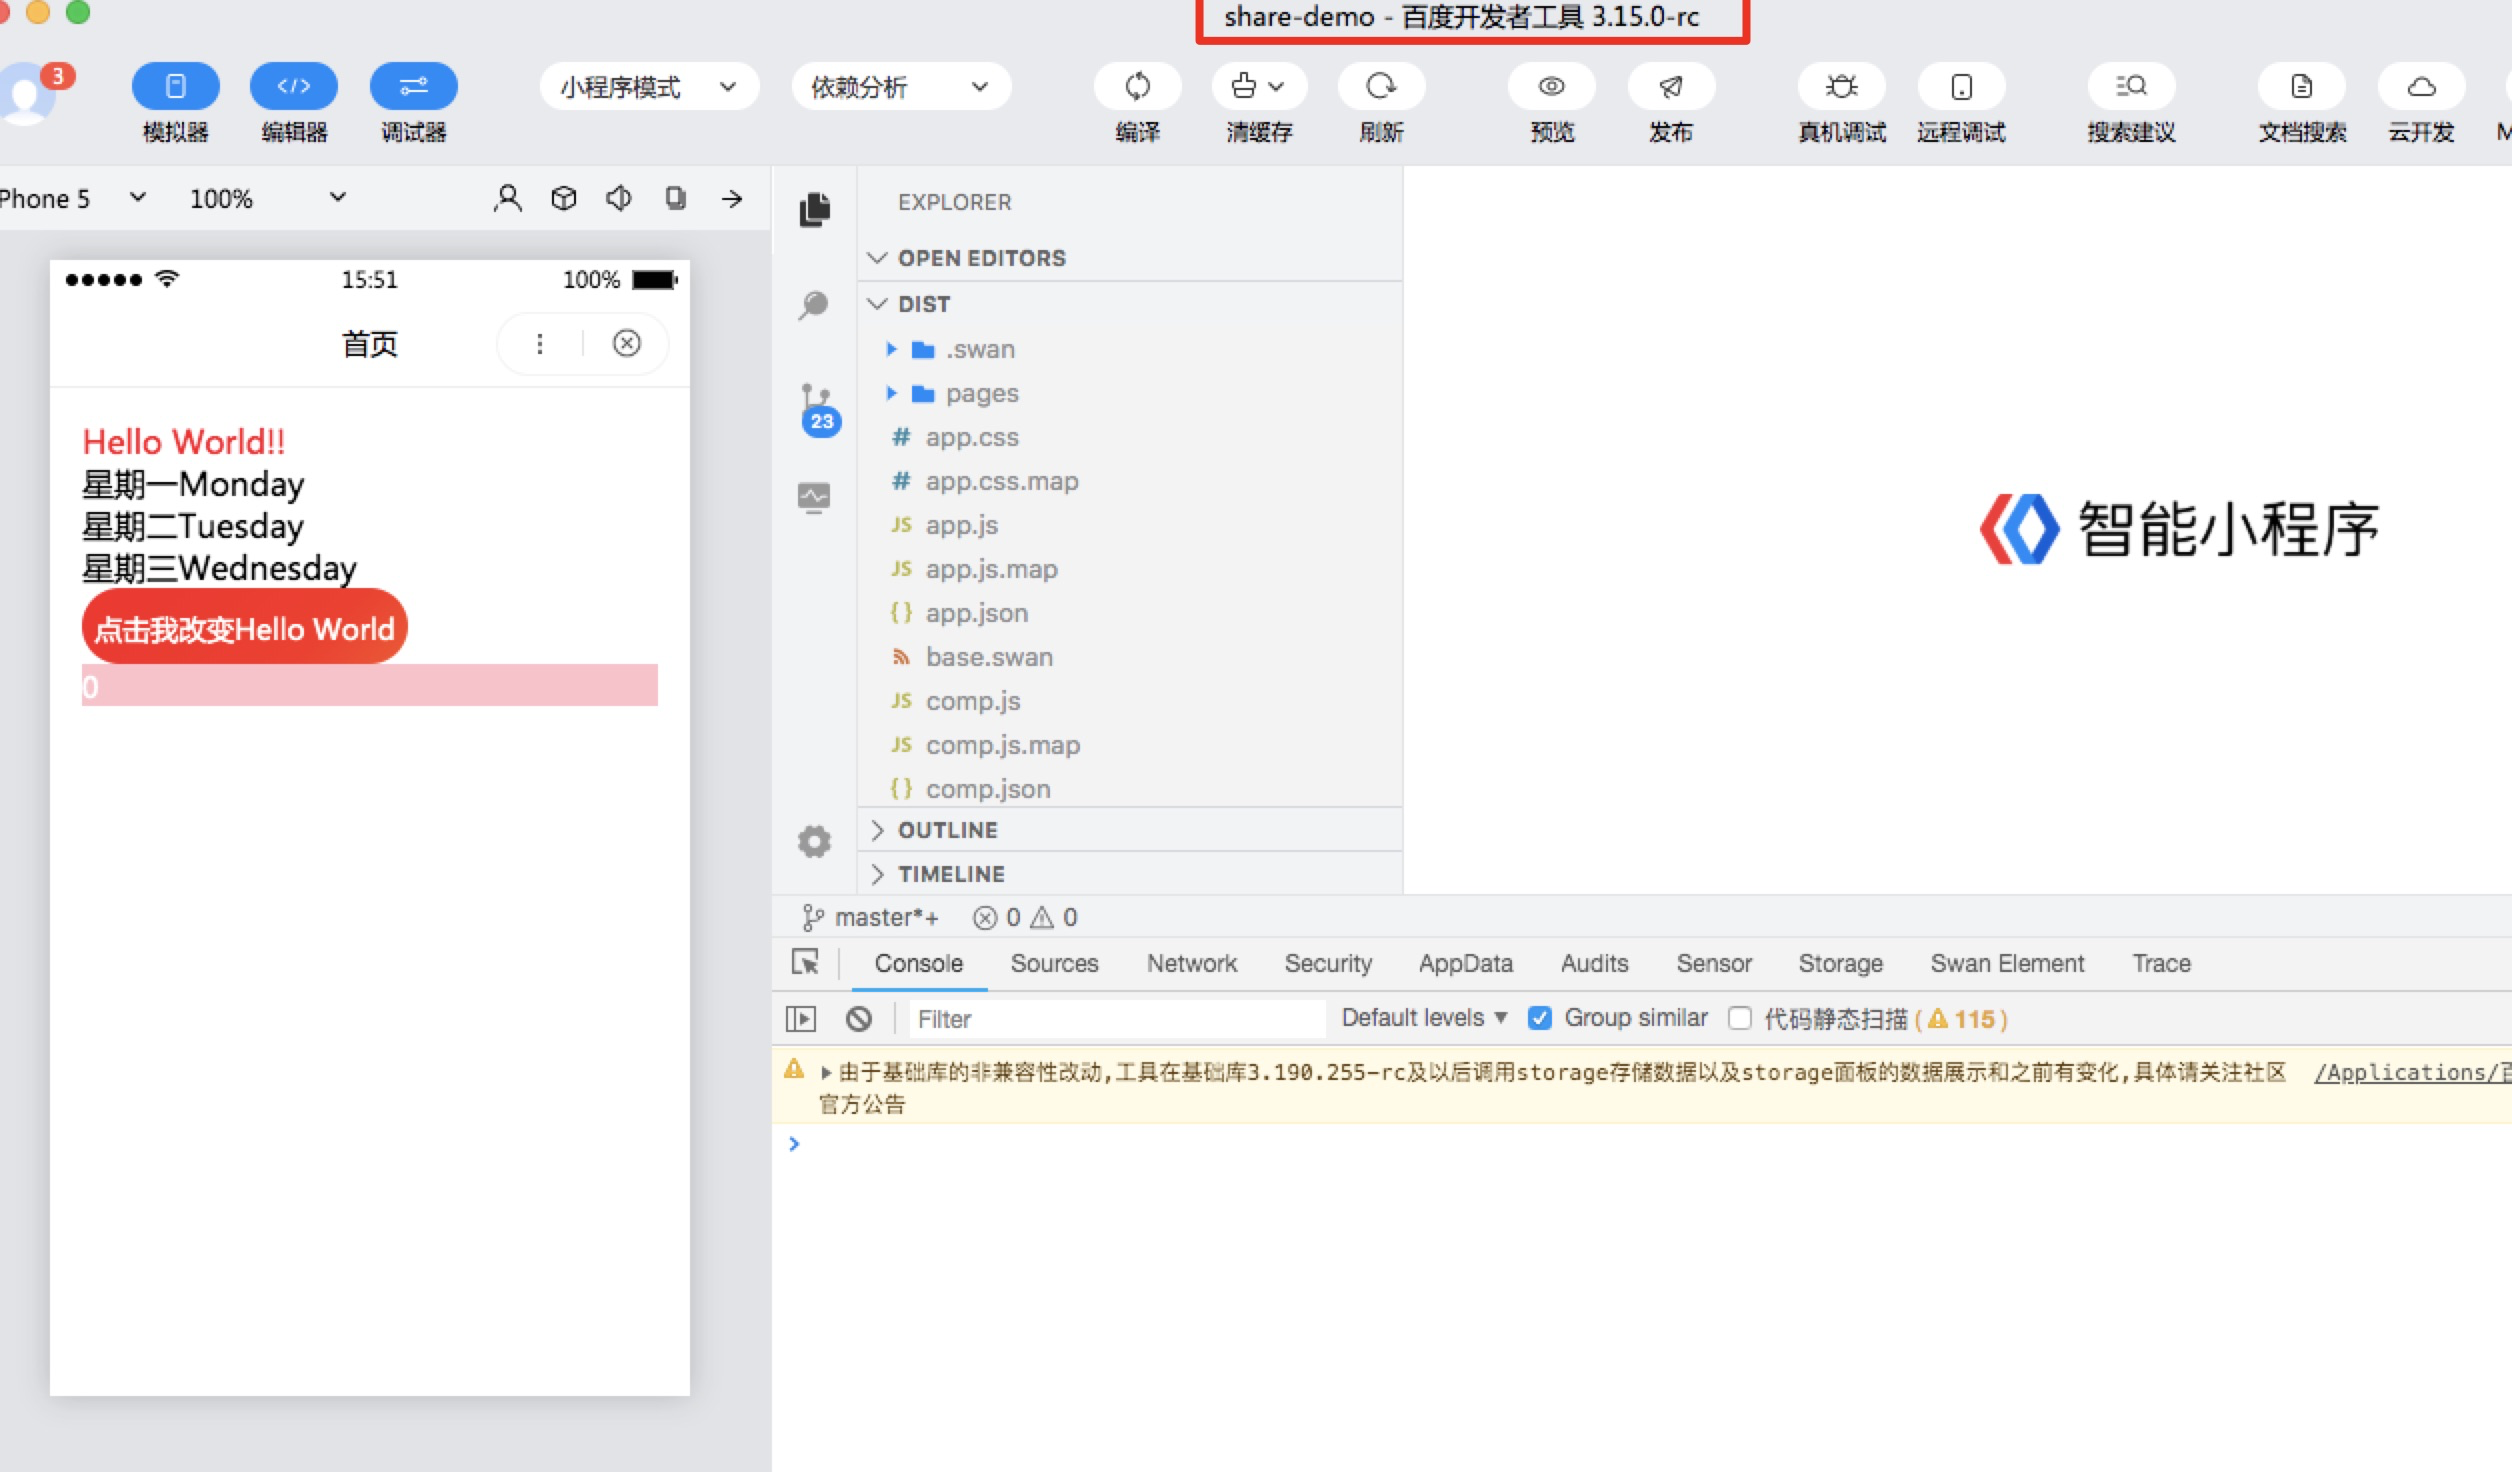Click the user avatar with notification badge
This screenshot has width=2512, height=1472.
28,94
